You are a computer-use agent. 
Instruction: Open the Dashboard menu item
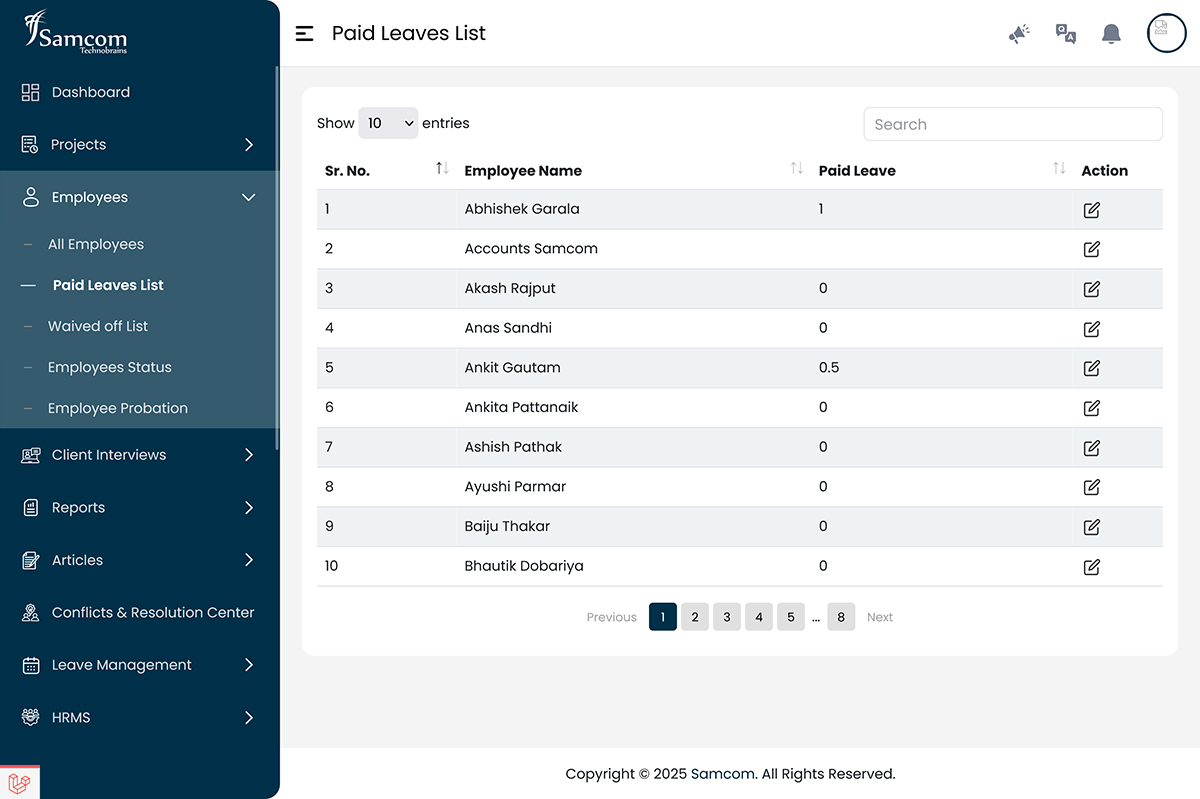point(91,92)
